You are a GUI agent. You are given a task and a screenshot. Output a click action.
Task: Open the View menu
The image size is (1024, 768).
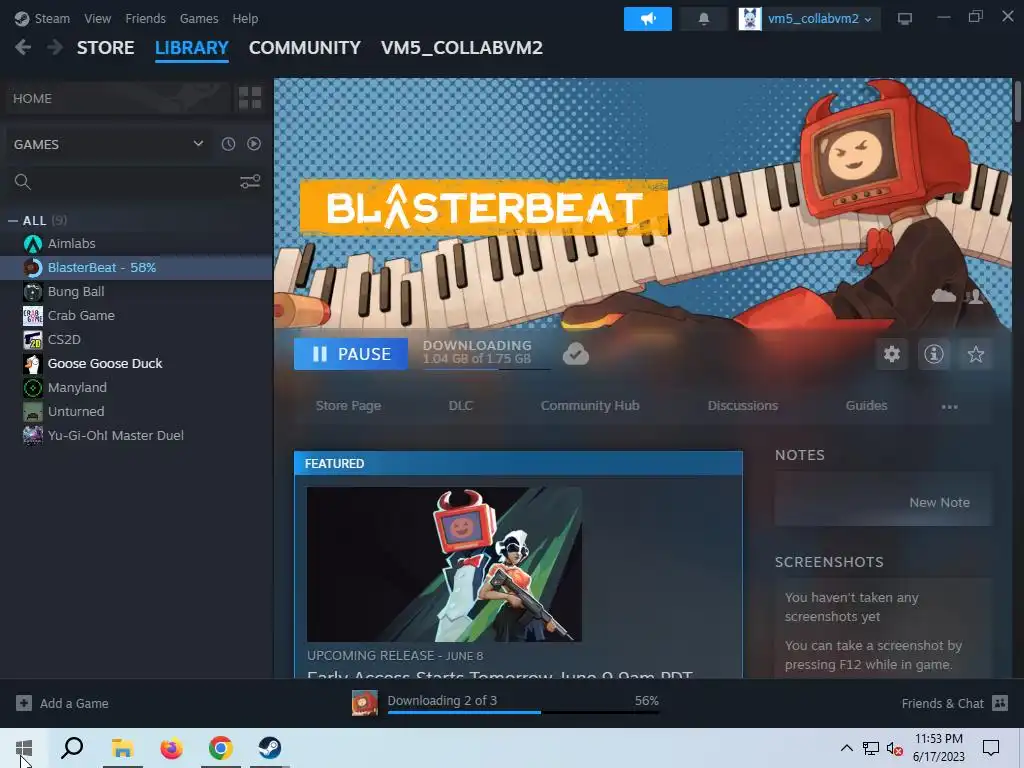pos(97,18)
